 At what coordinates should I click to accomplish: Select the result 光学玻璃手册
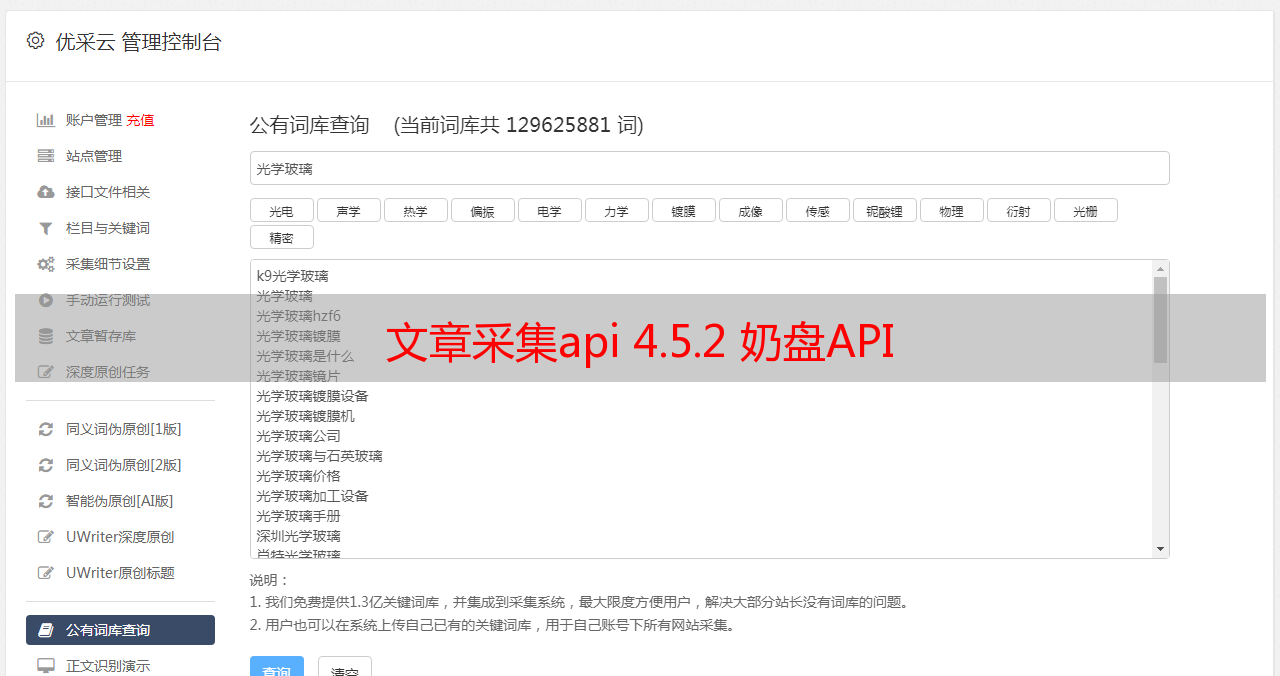298,516
